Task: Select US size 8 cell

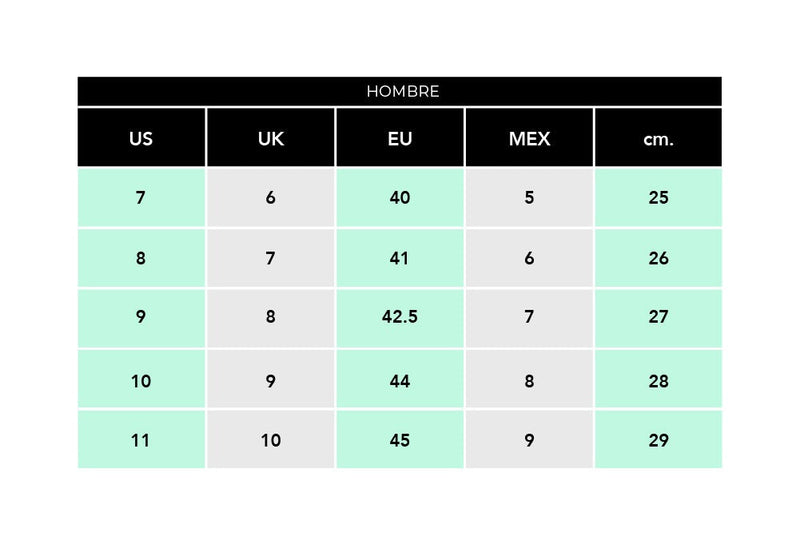Action: (141, 258)
